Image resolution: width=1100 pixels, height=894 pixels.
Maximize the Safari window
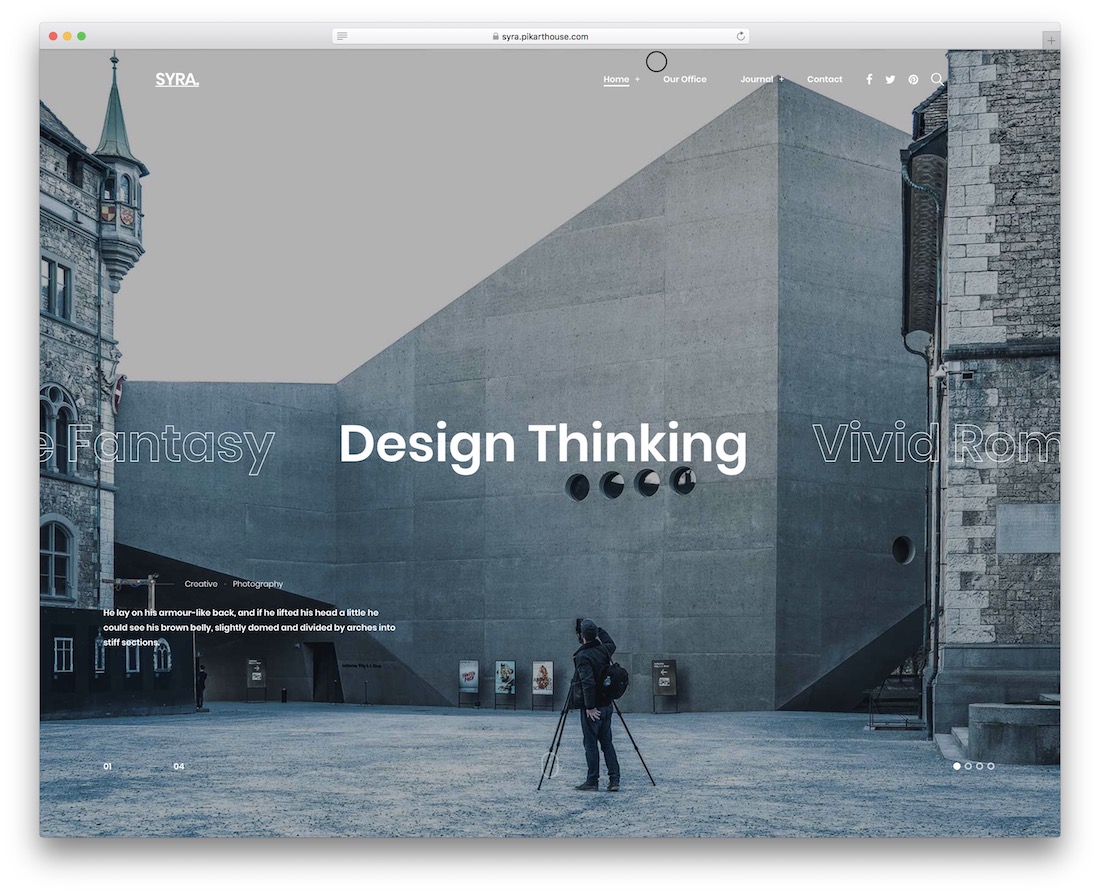(x=81, y=36)
